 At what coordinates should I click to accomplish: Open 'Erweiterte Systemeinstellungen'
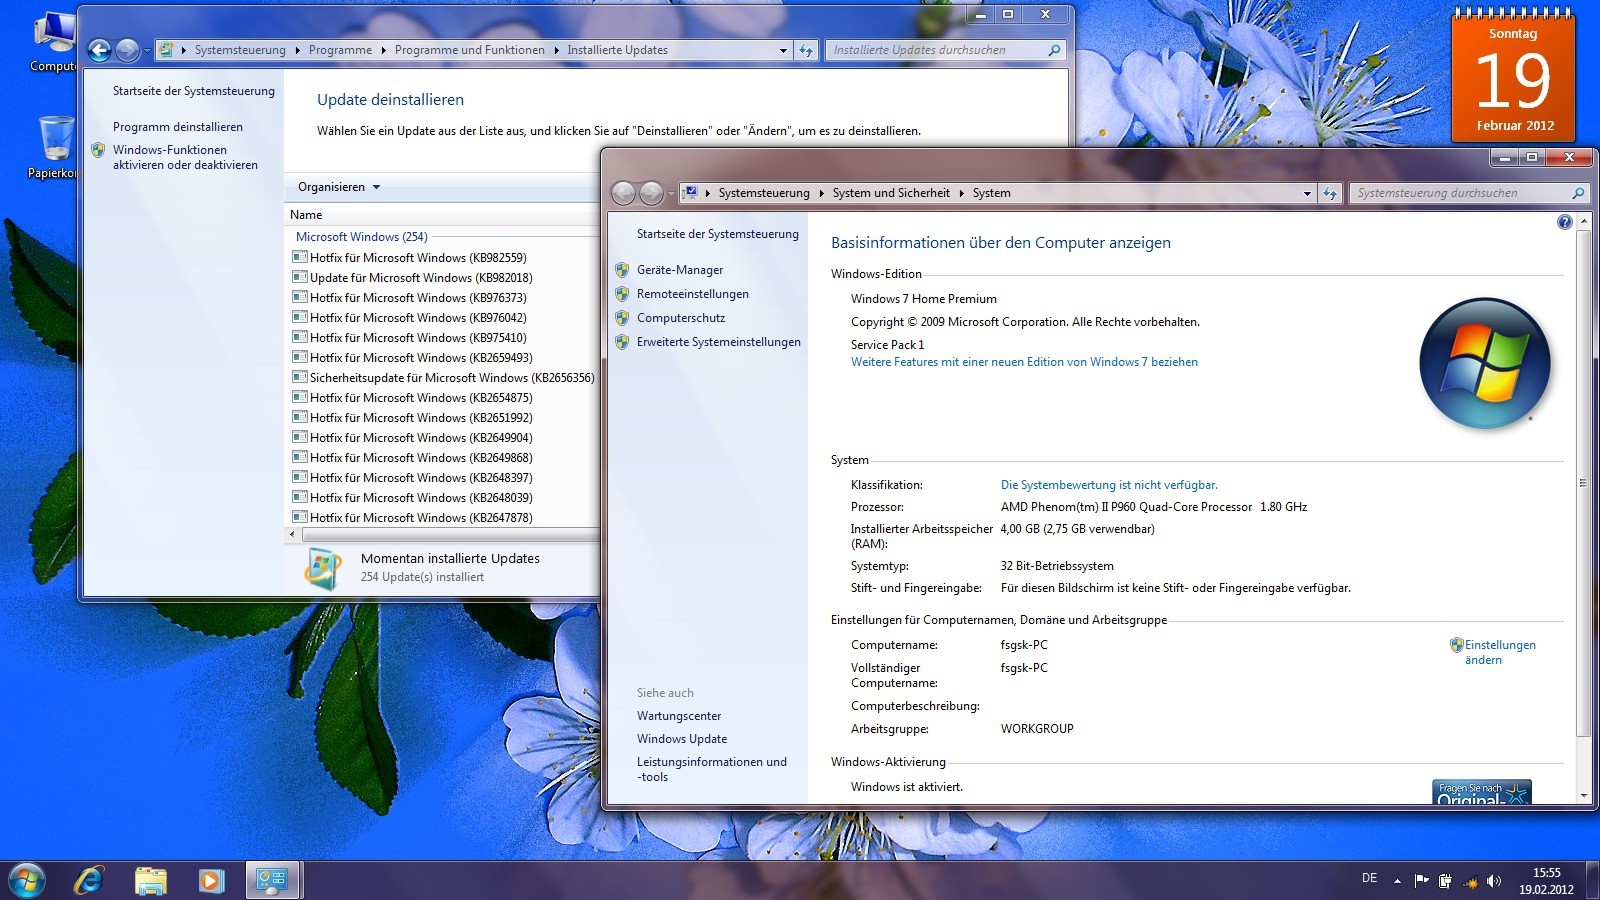click(x=719, y=342)
